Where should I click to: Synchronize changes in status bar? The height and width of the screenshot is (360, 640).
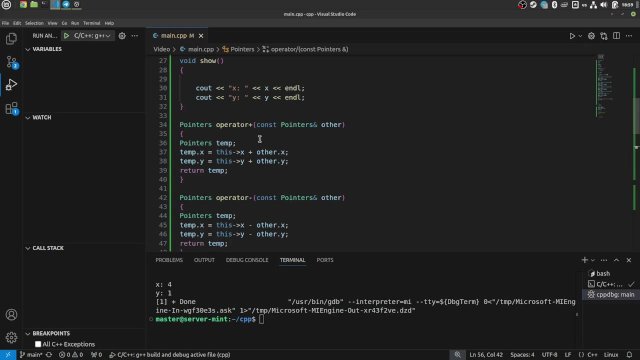coord(49,355)
